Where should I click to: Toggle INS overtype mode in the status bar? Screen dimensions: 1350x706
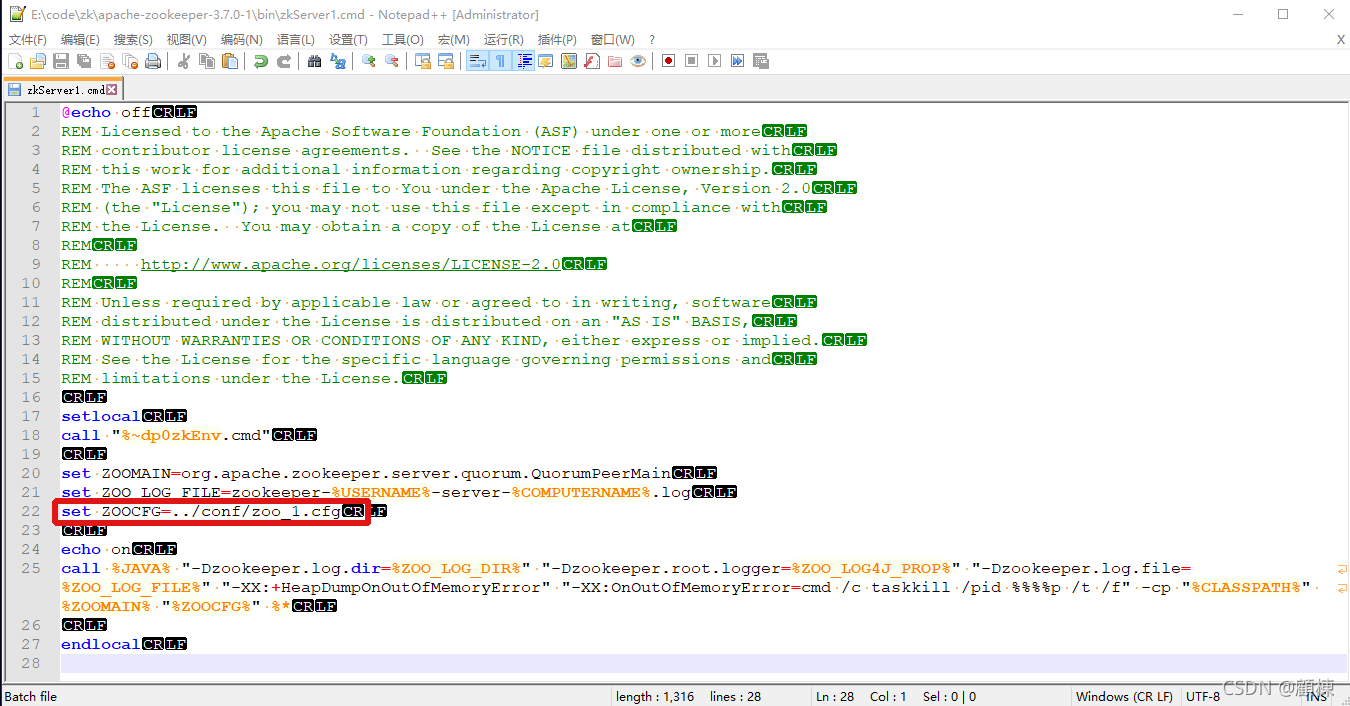point(1316,696)
